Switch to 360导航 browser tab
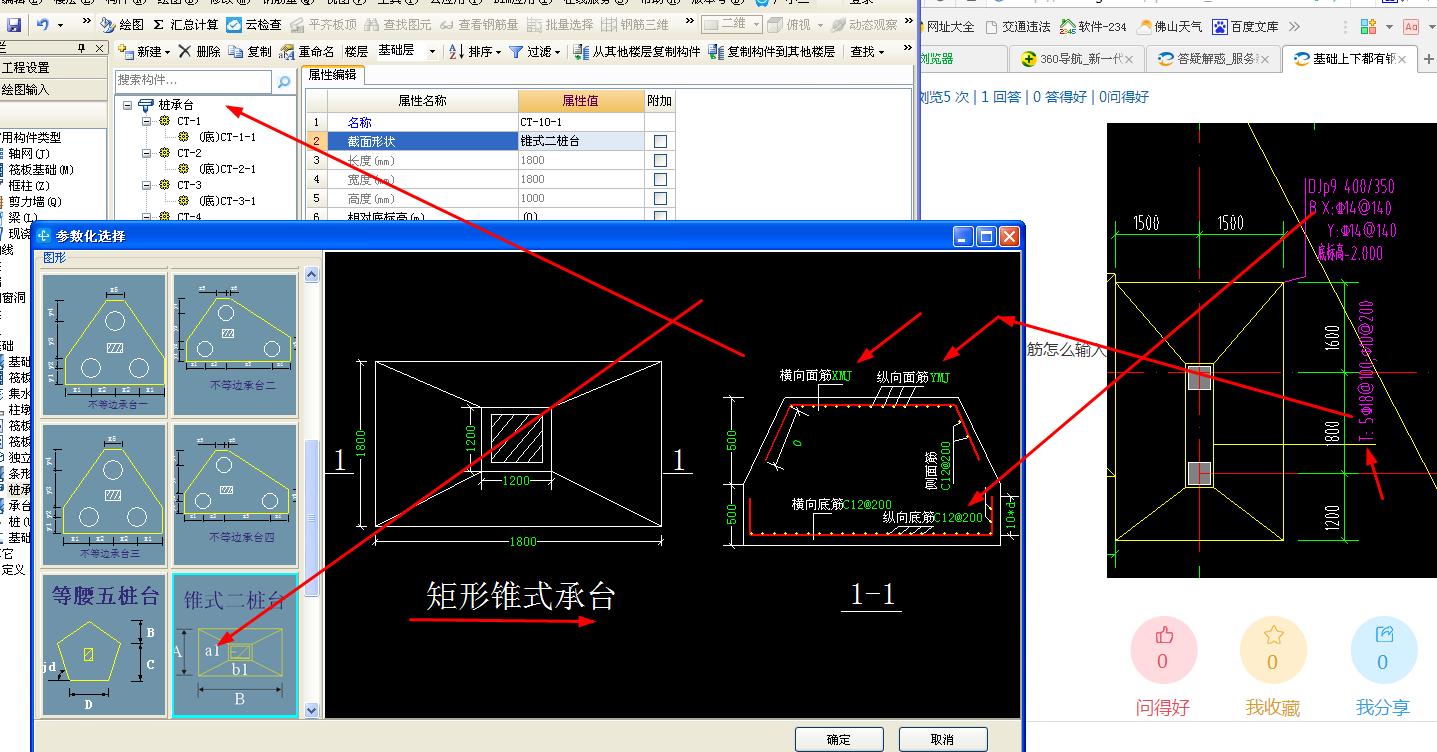Screen dimensions: 1437x752 1075,60
